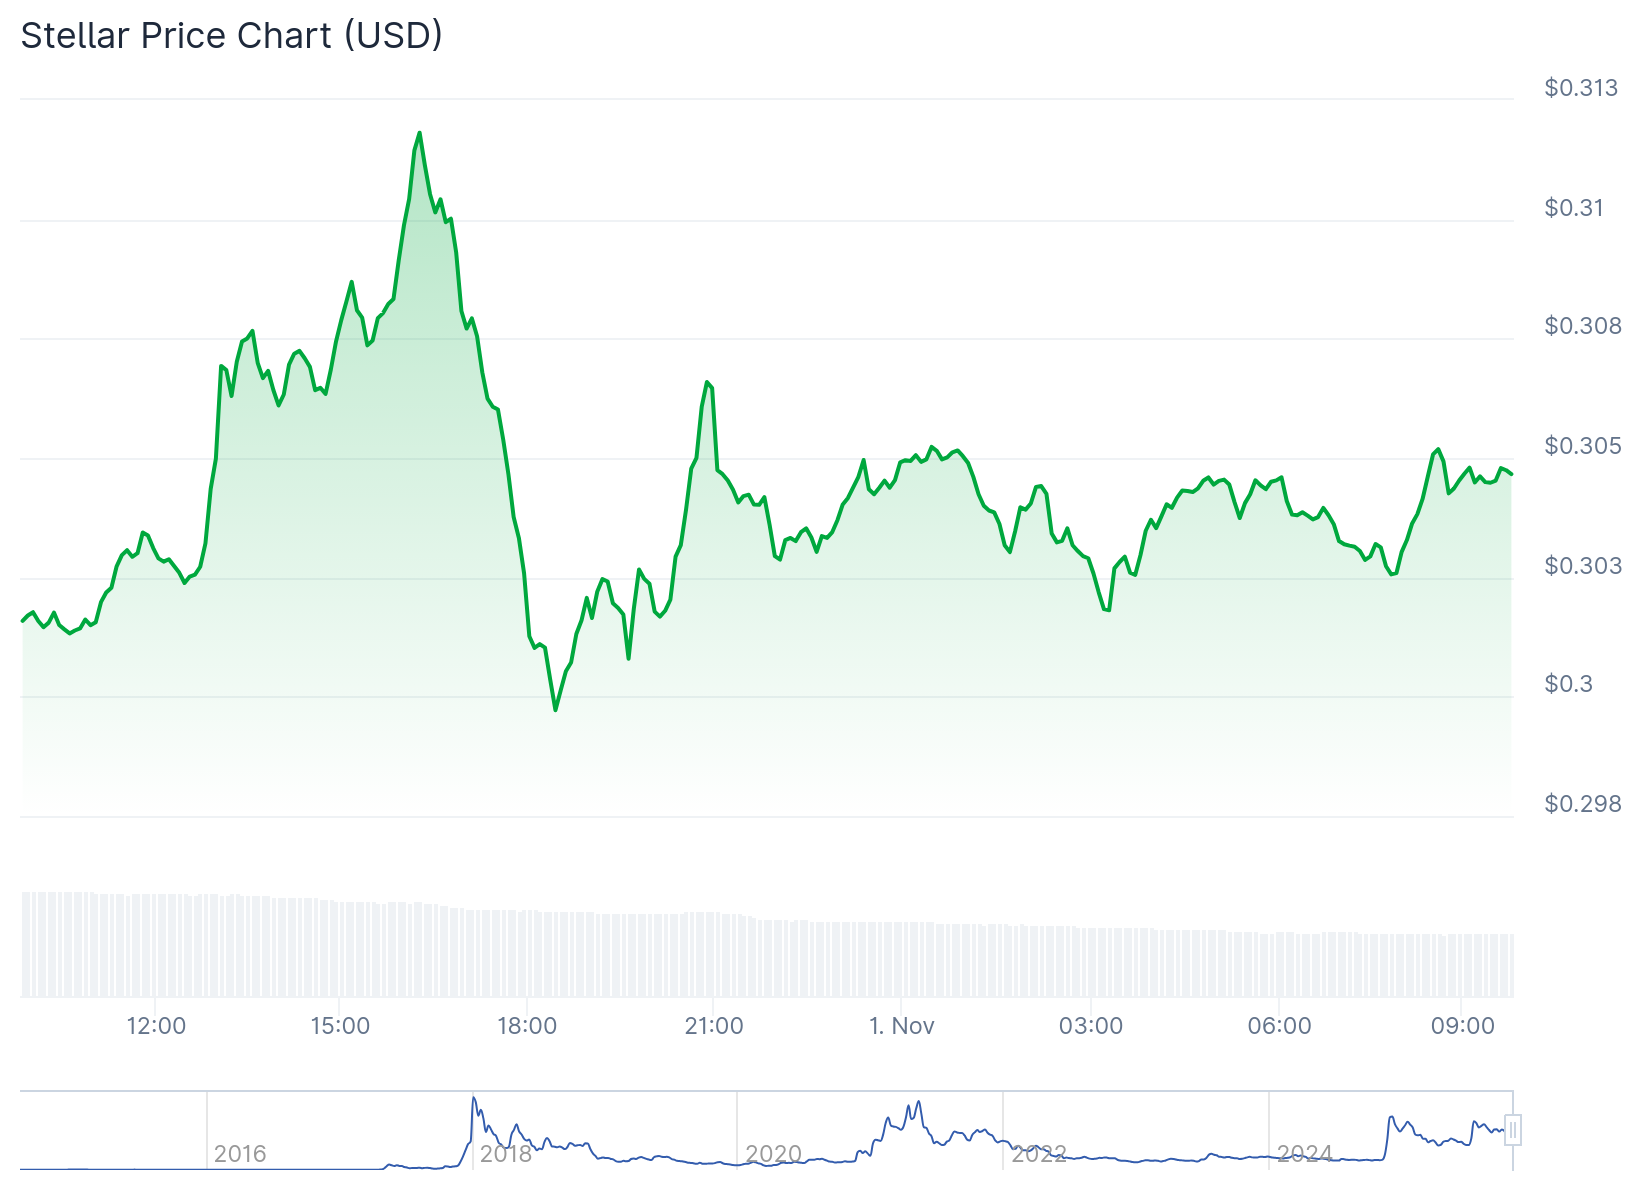Click the 09:00 time axis label

pyautogui.click(x=1462, y=1026)
